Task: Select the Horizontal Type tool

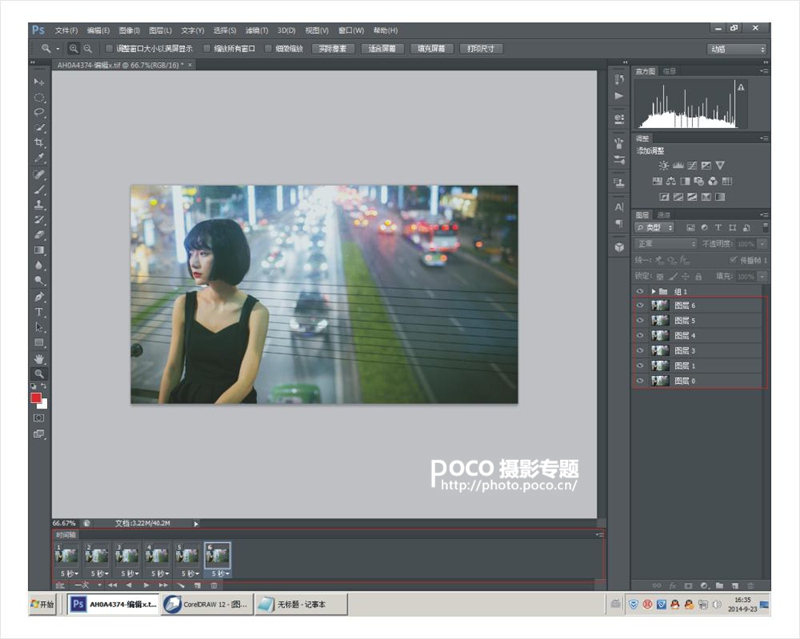Action: click(x=39, y=312)
